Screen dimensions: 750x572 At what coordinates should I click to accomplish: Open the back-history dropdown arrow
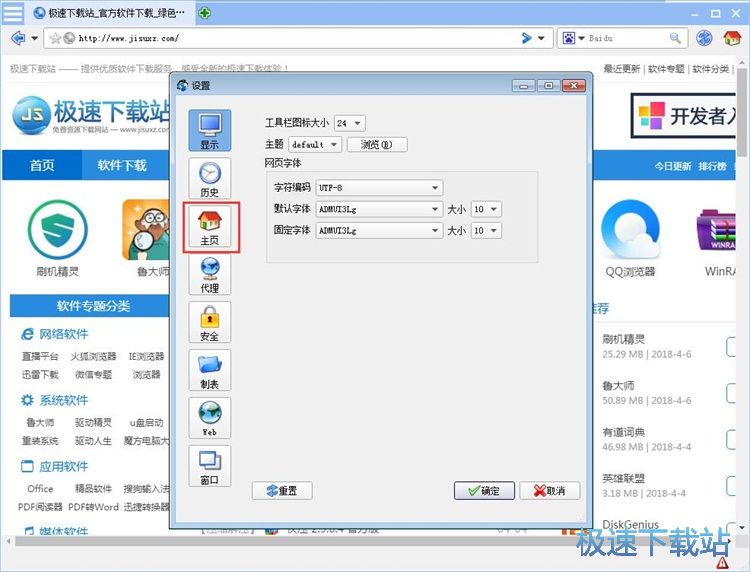34,38
